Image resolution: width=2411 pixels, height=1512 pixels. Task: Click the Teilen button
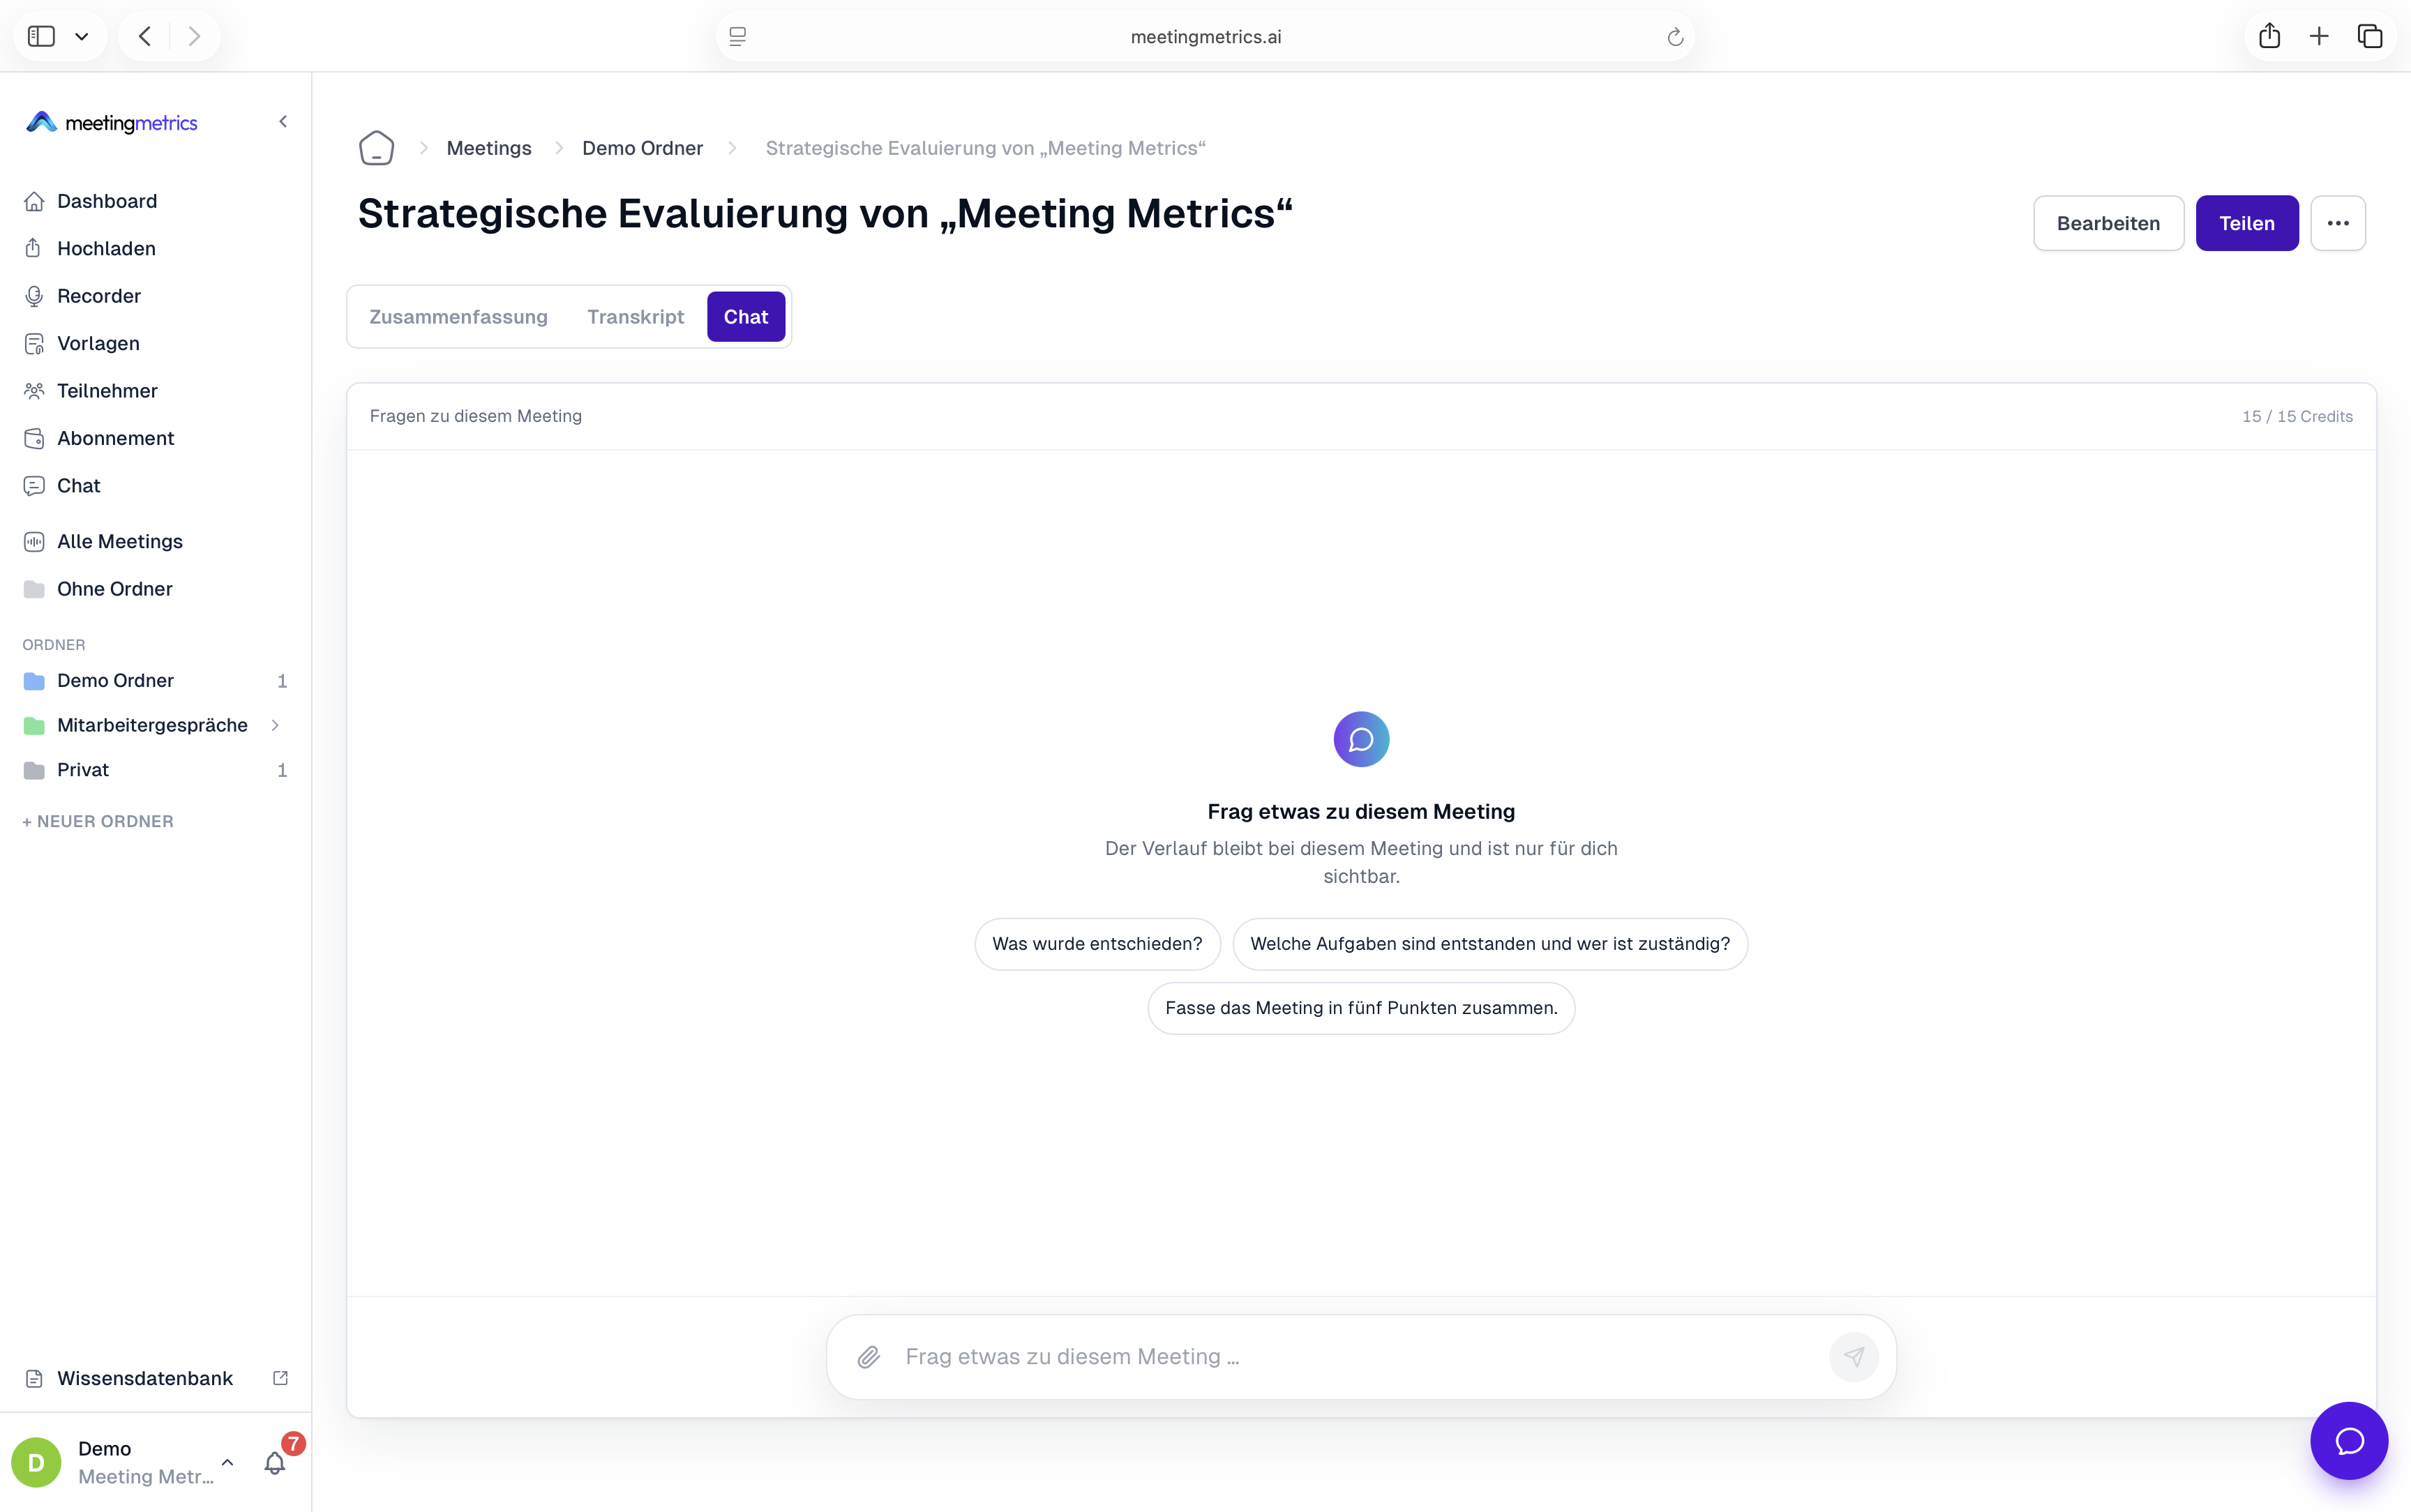point(2246,223)
